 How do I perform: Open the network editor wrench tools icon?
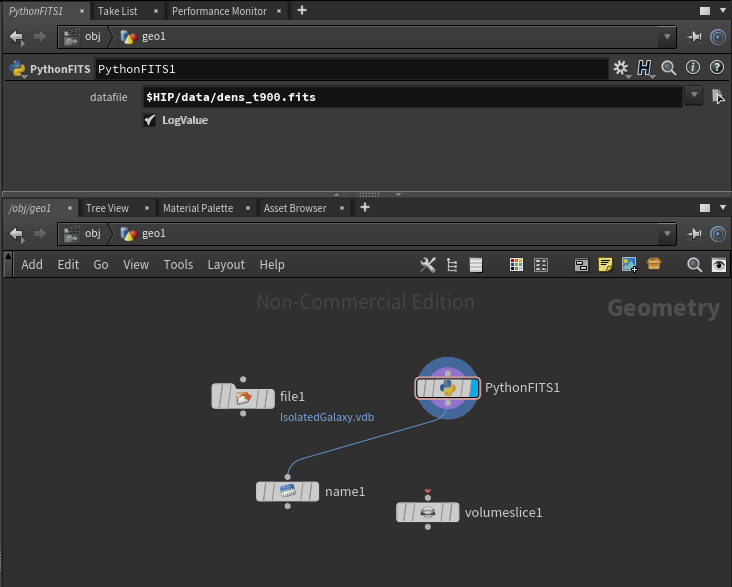pyautogui.click(x=428, y=265)
